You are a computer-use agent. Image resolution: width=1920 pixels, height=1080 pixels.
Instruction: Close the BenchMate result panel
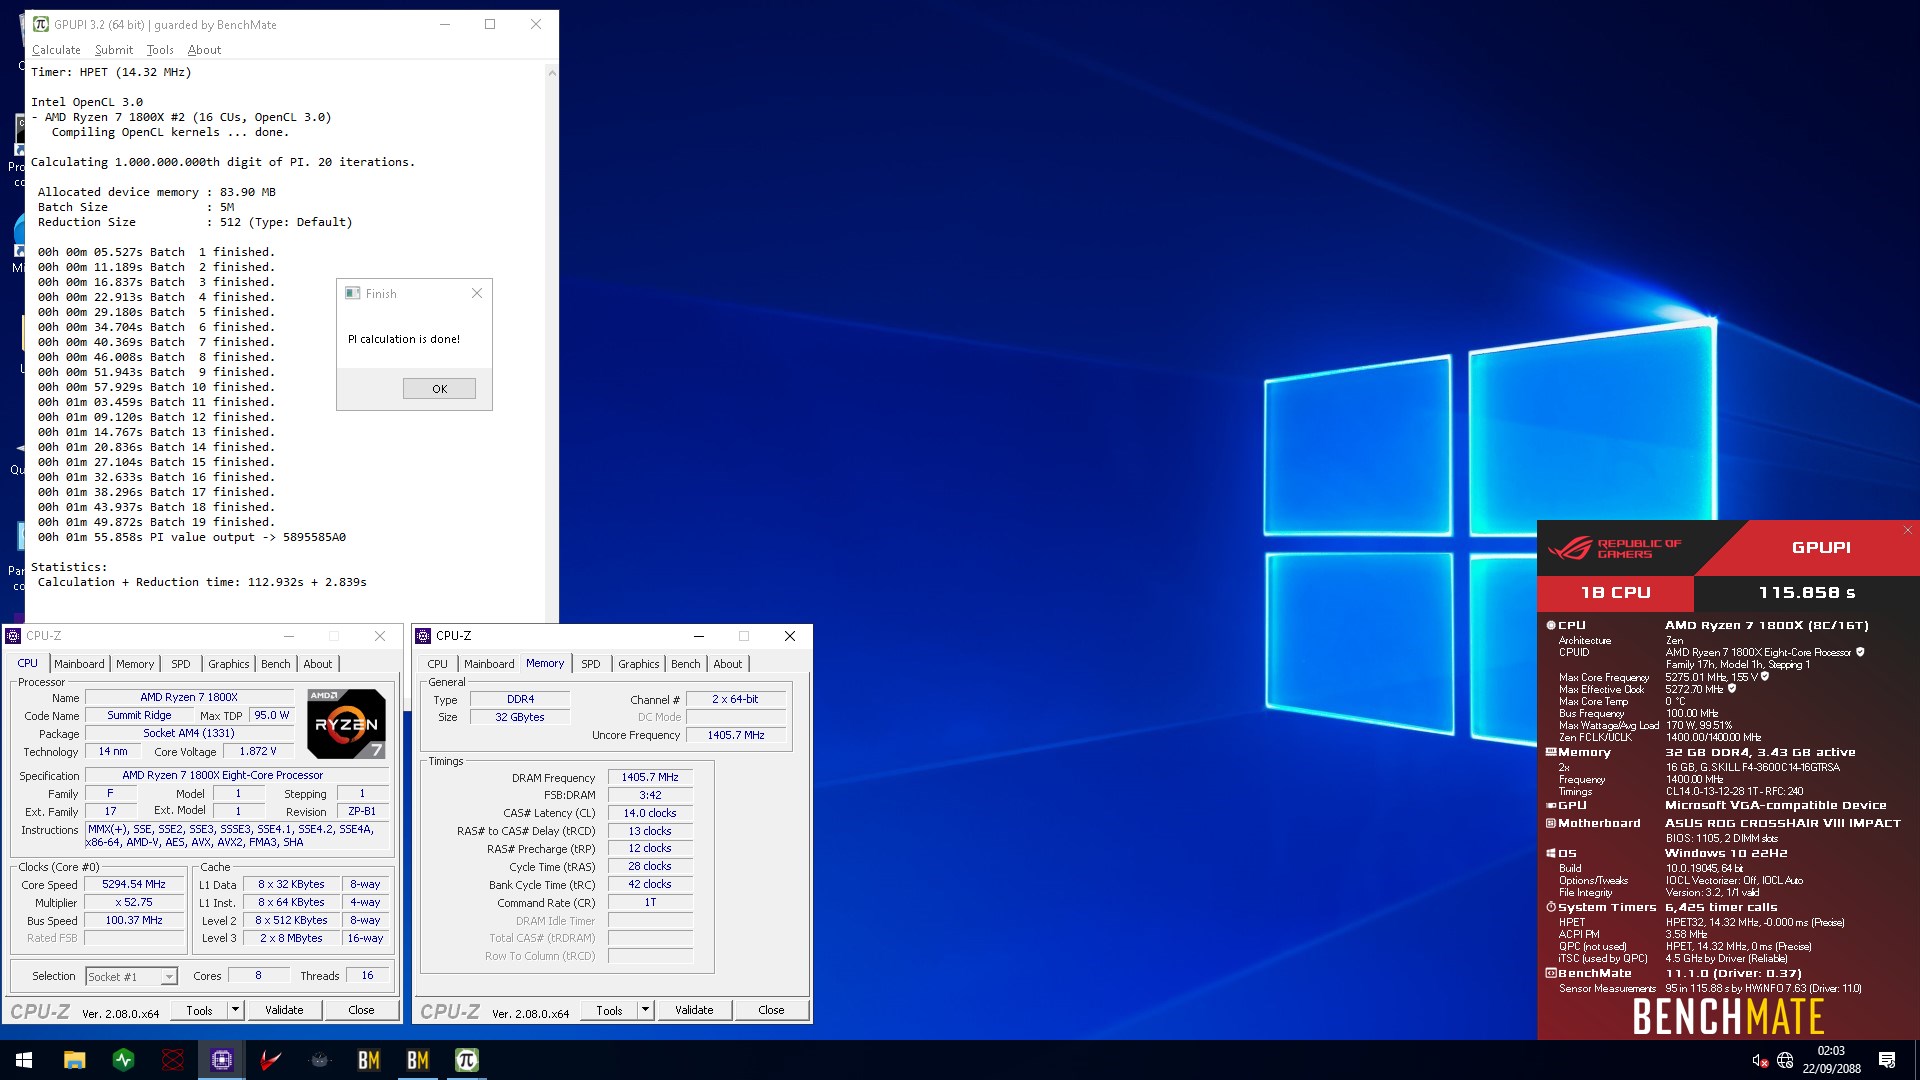point(1907,530)
